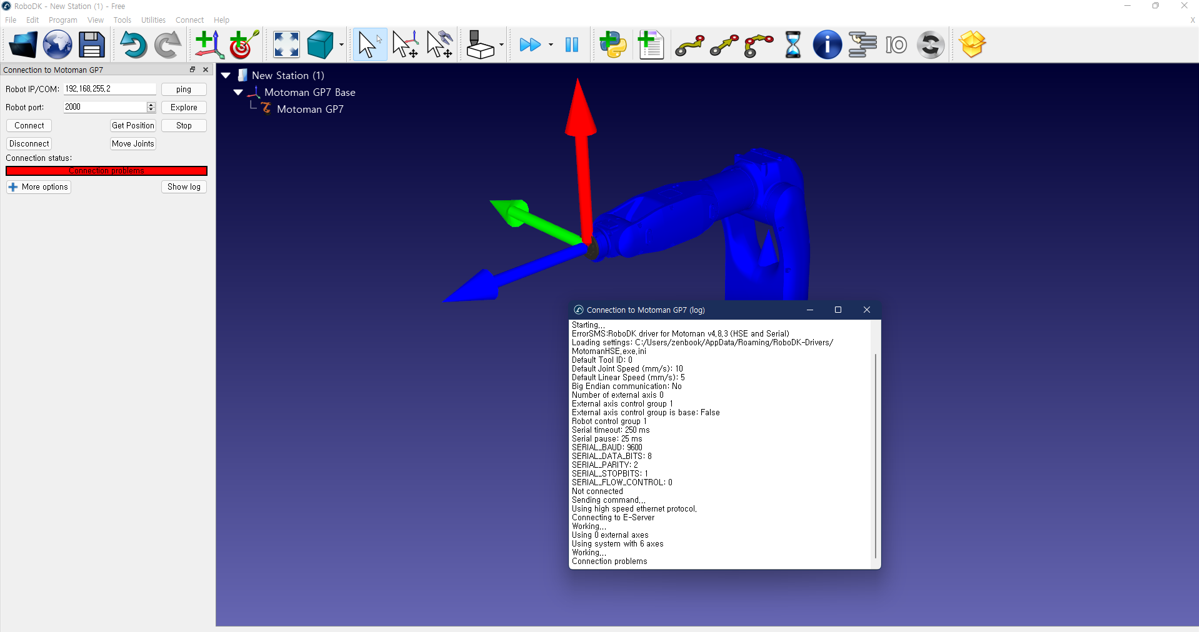Click the Fit all view icon
Image resolution: width=1199 pixels, height=632 pixels.
[286, 45]
